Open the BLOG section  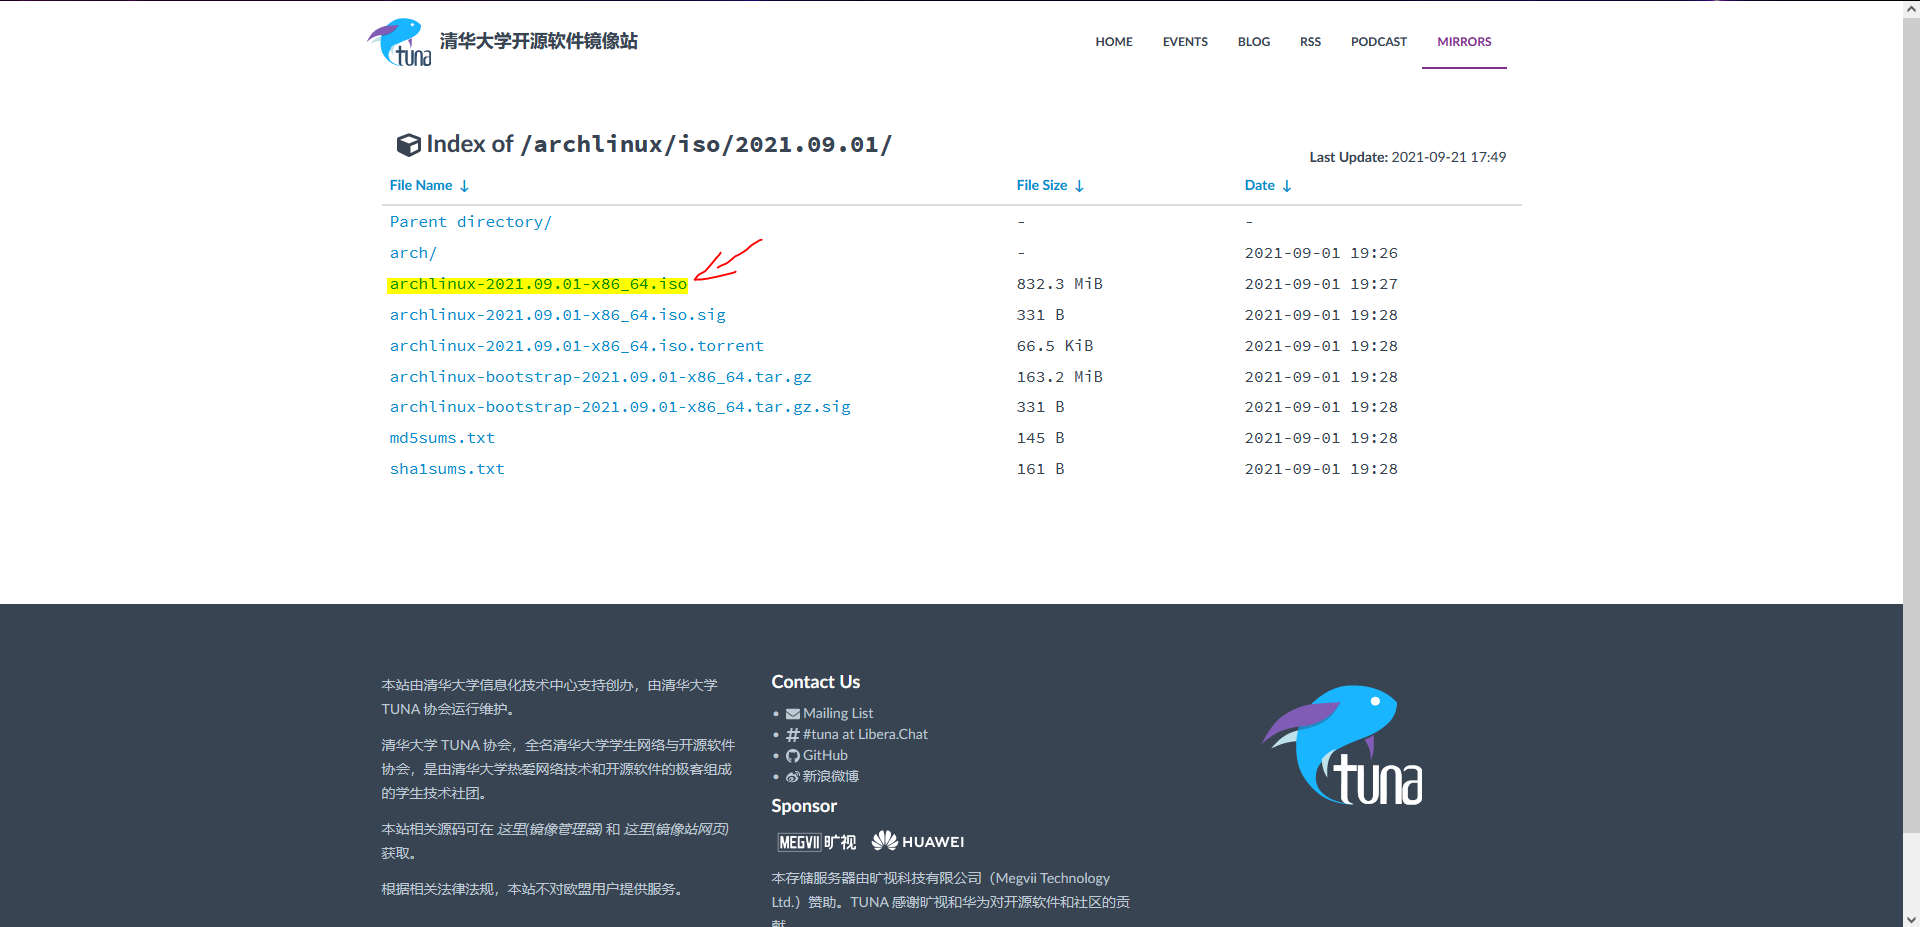[1253, 41]
